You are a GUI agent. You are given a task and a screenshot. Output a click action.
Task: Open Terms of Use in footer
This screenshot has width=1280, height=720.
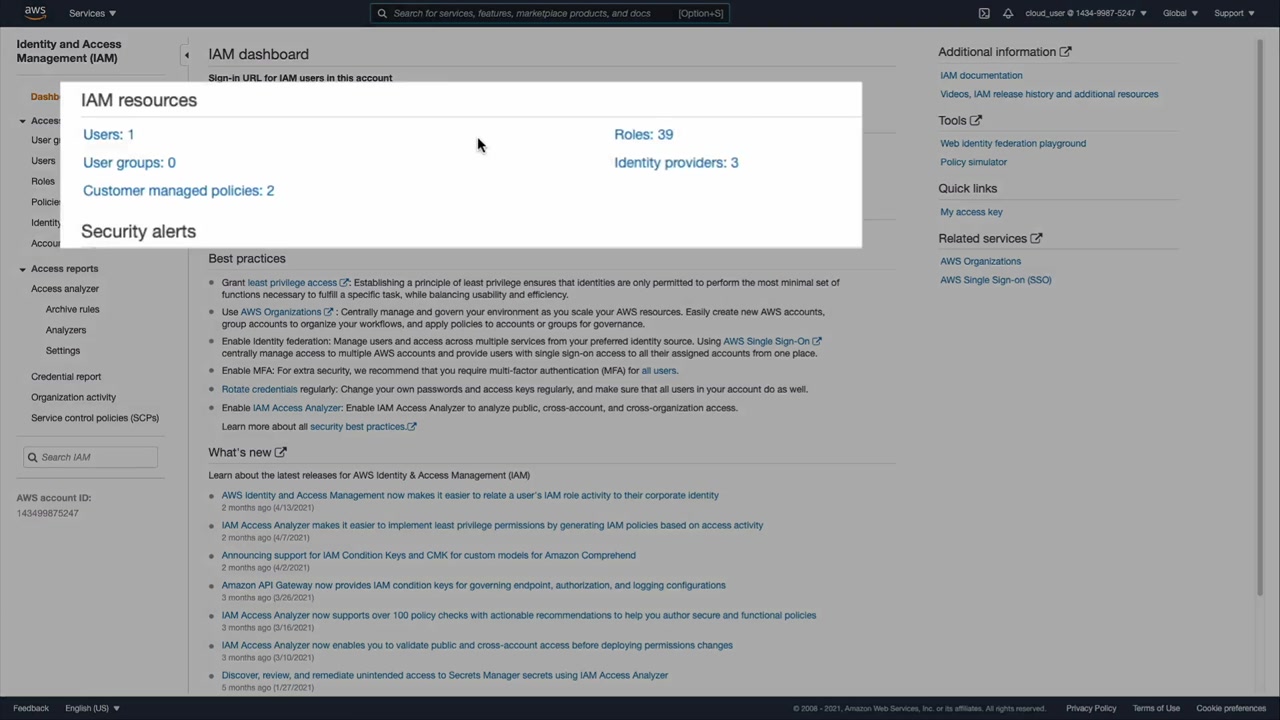pos(1156,708)
